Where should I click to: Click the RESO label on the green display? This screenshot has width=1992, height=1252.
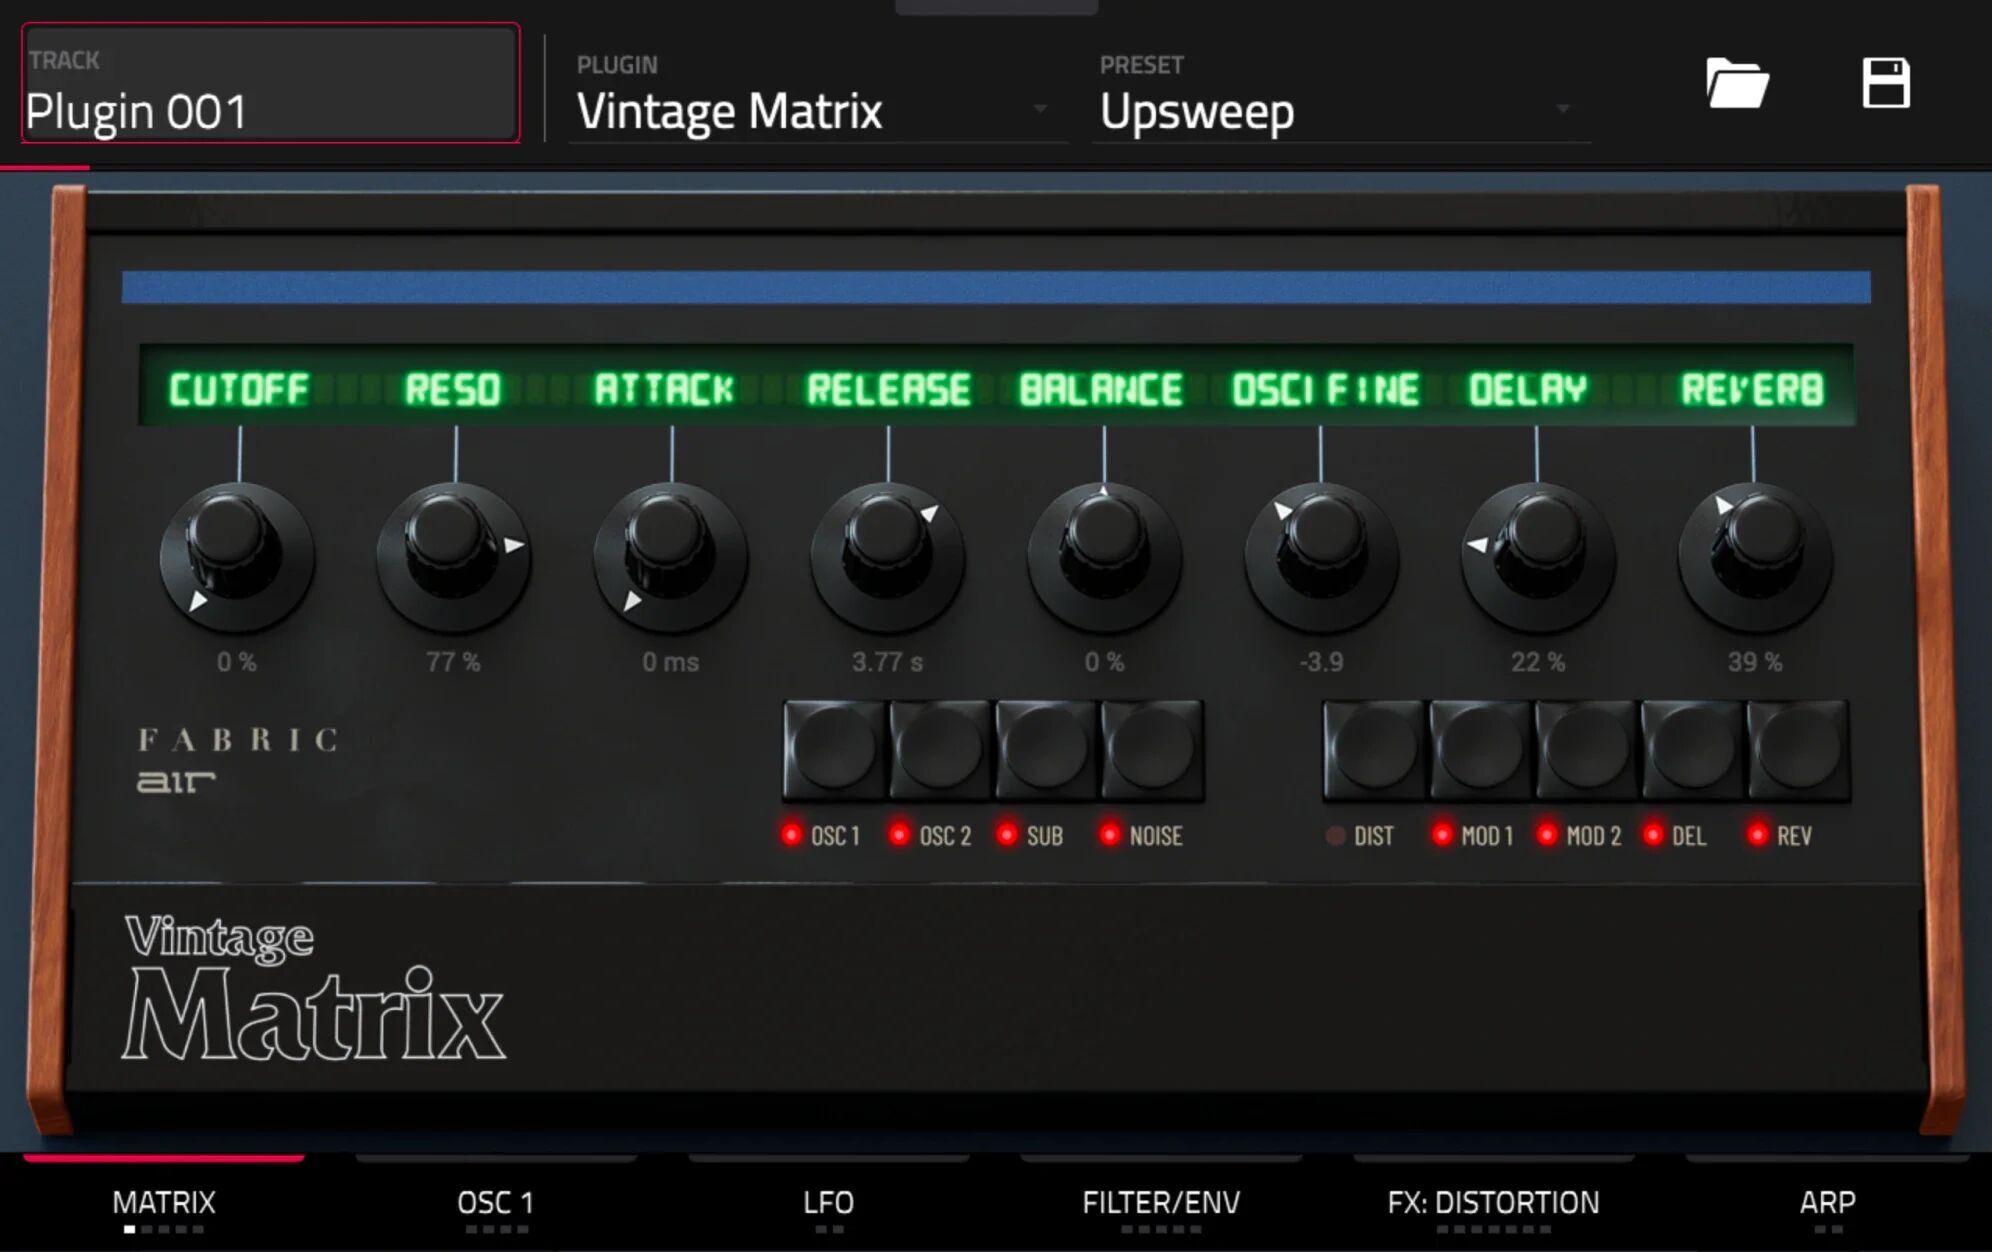coord(453,389)
